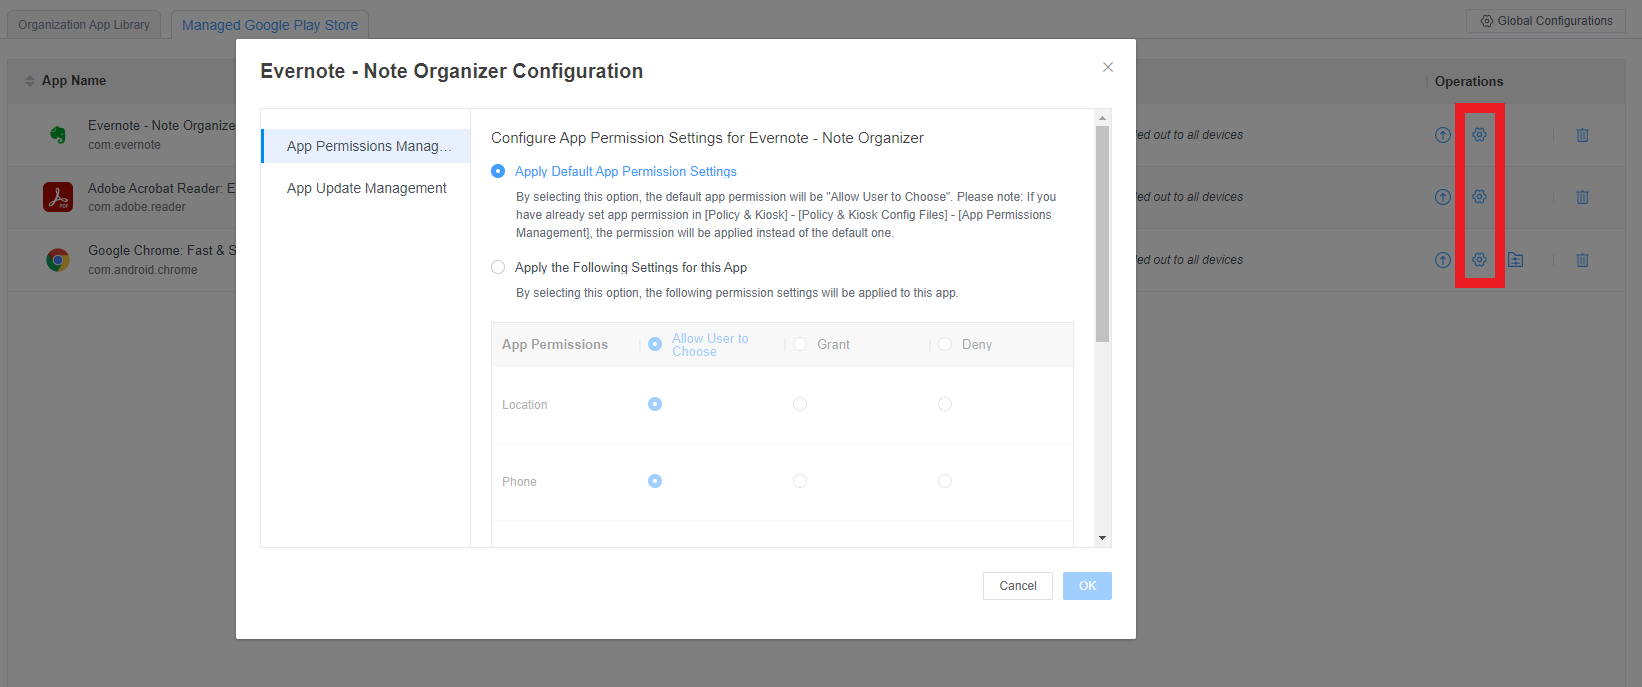Sort the list by App Name column arrows
Screen dimensions: 1642x687
pos(30,81)
